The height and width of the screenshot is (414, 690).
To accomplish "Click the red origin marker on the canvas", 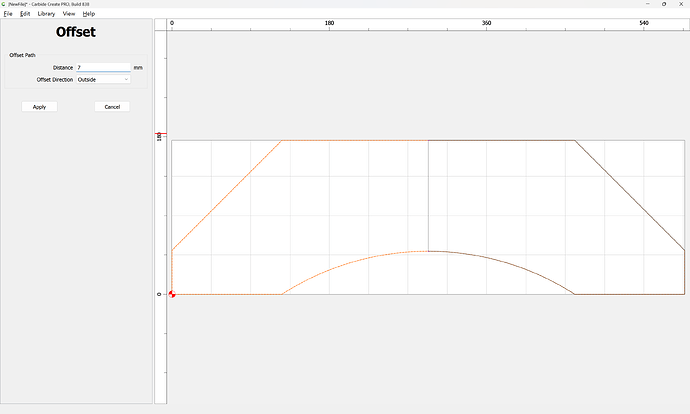I will tap(172, 294).
